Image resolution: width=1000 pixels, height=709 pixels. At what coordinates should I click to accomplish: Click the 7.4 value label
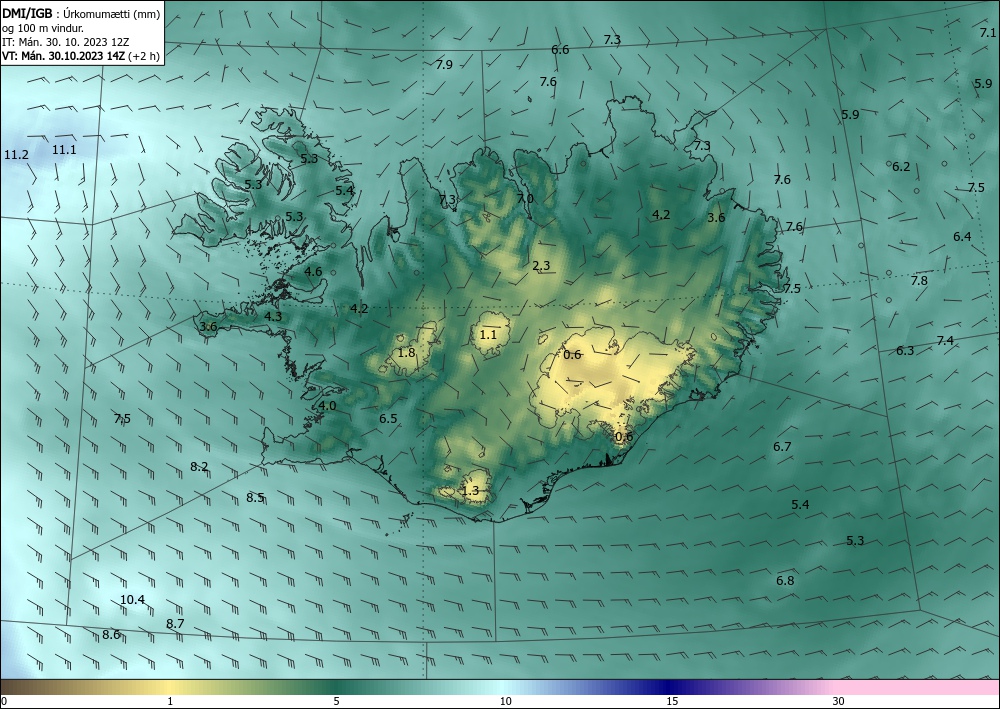pos(945,341)
